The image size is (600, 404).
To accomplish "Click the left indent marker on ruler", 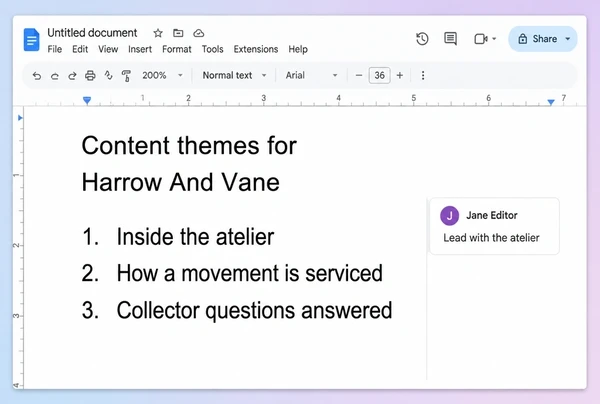I will 87,100.
